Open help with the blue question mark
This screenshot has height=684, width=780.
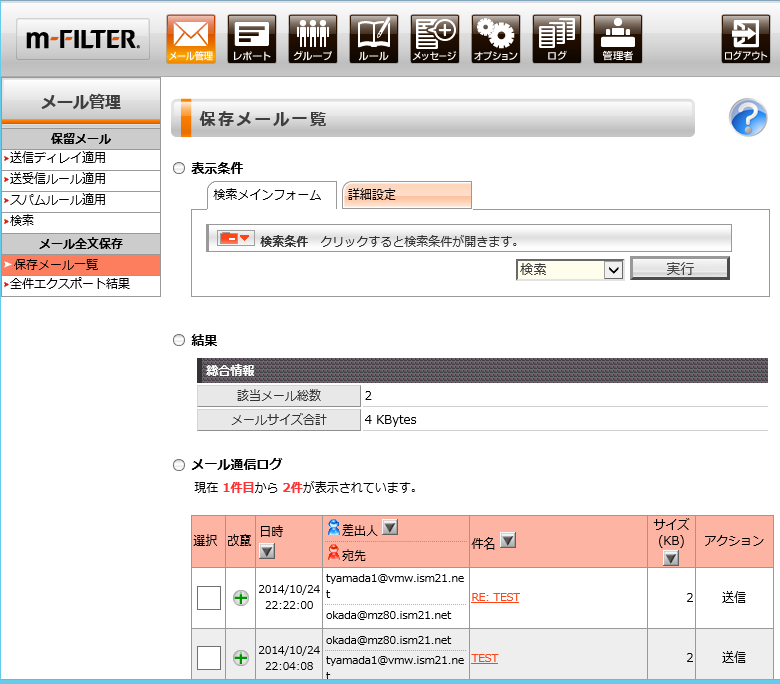(x=747, y=118)
